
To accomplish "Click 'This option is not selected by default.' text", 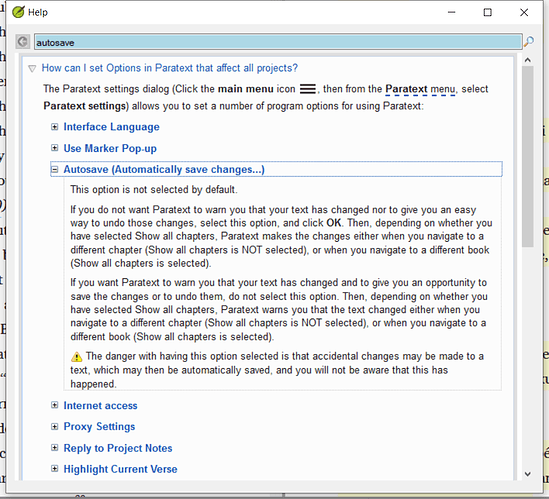I will 154,189.
